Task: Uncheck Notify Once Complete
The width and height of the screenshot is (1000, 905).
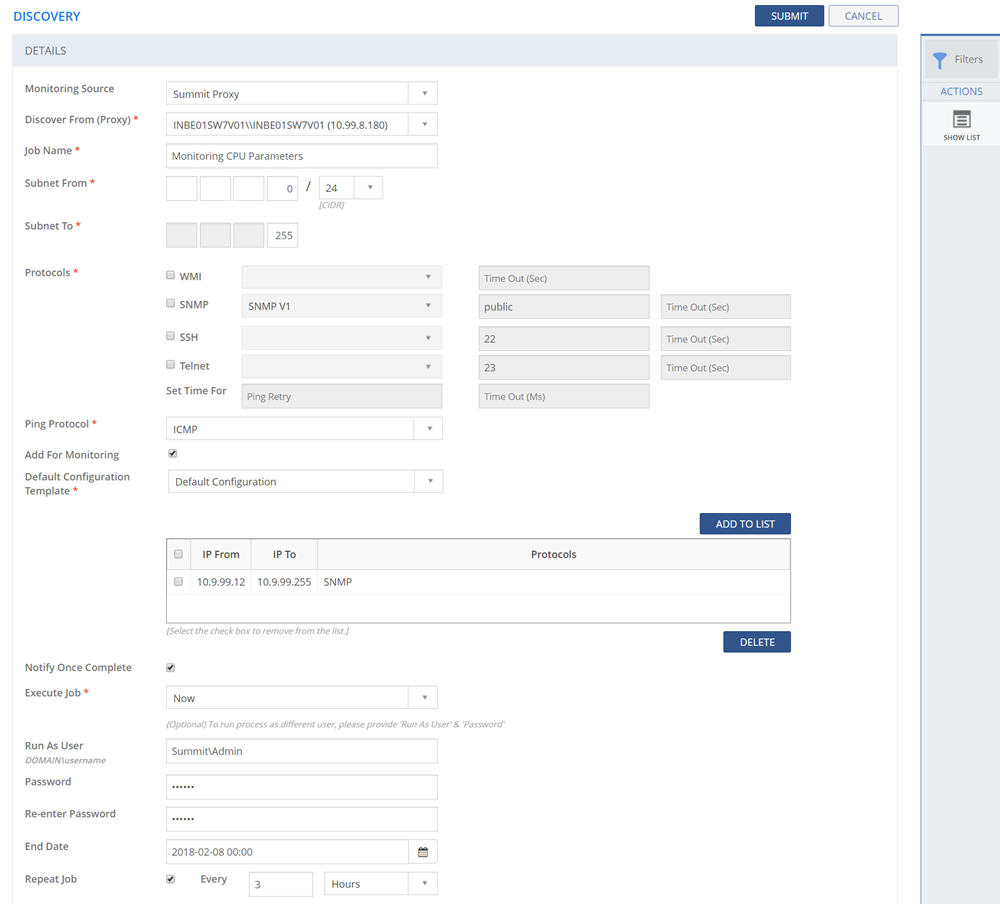Action: (x=171, y=667)
